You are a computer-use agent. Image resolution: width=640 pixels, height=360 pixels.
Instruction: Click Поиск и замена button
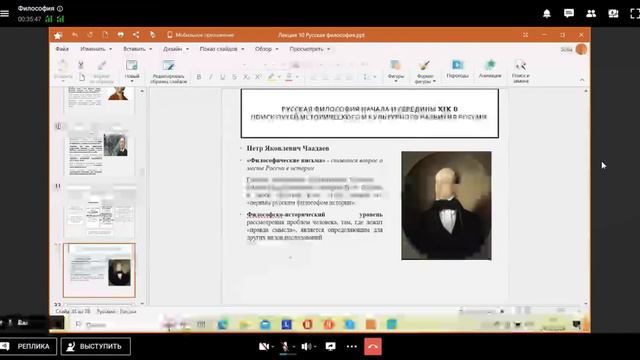(520, 72)
